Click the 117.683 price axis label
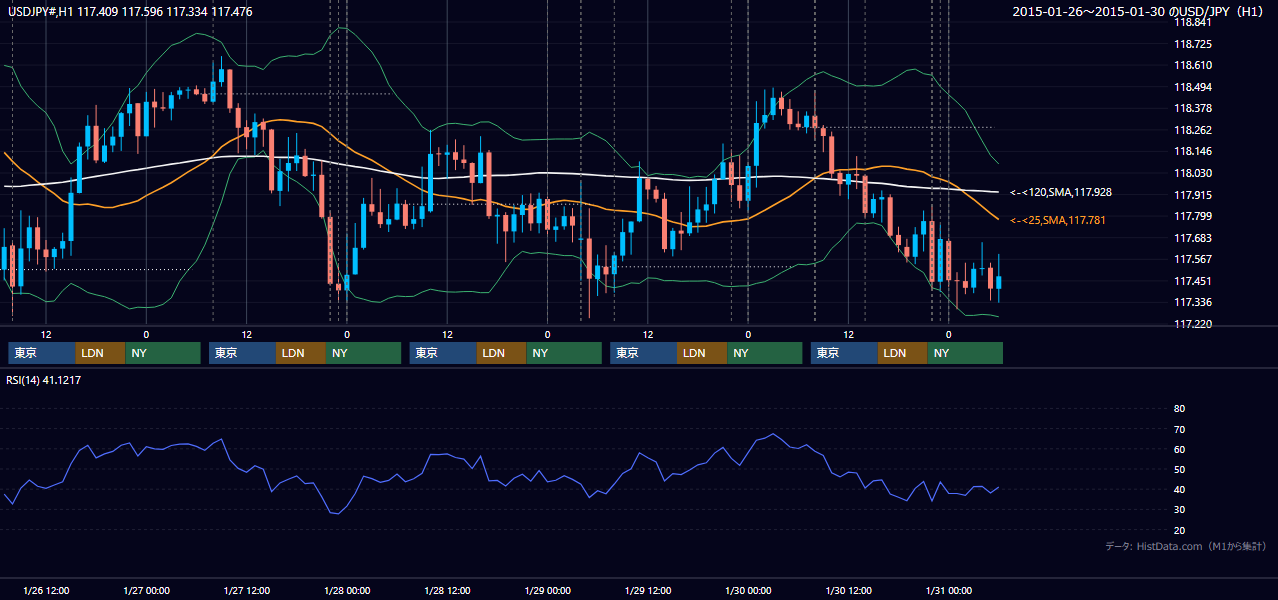 (1192, 238)
